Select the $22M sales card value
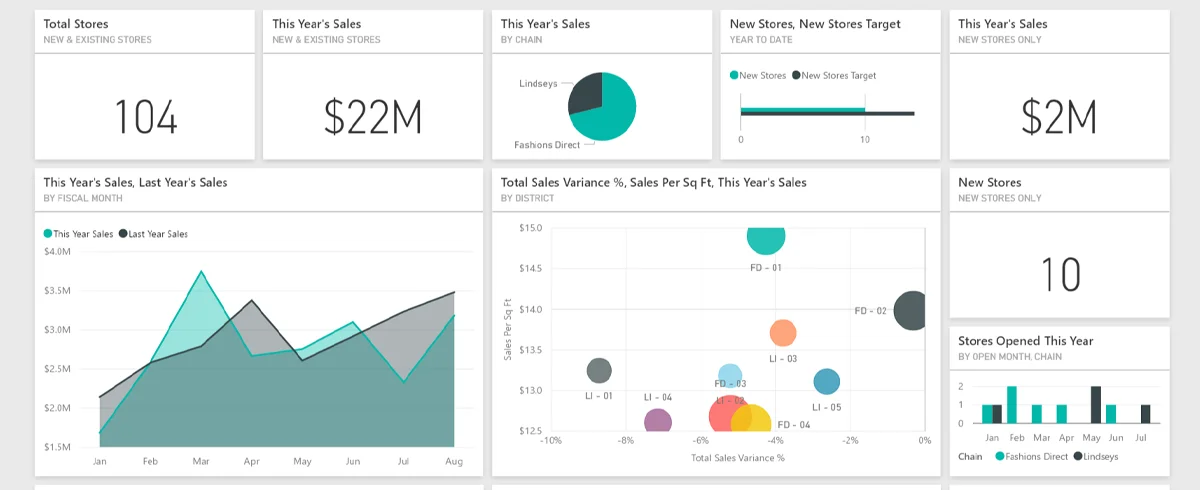Image resolution: width=1200 pixels, height=490 pixels. (374, 117)
